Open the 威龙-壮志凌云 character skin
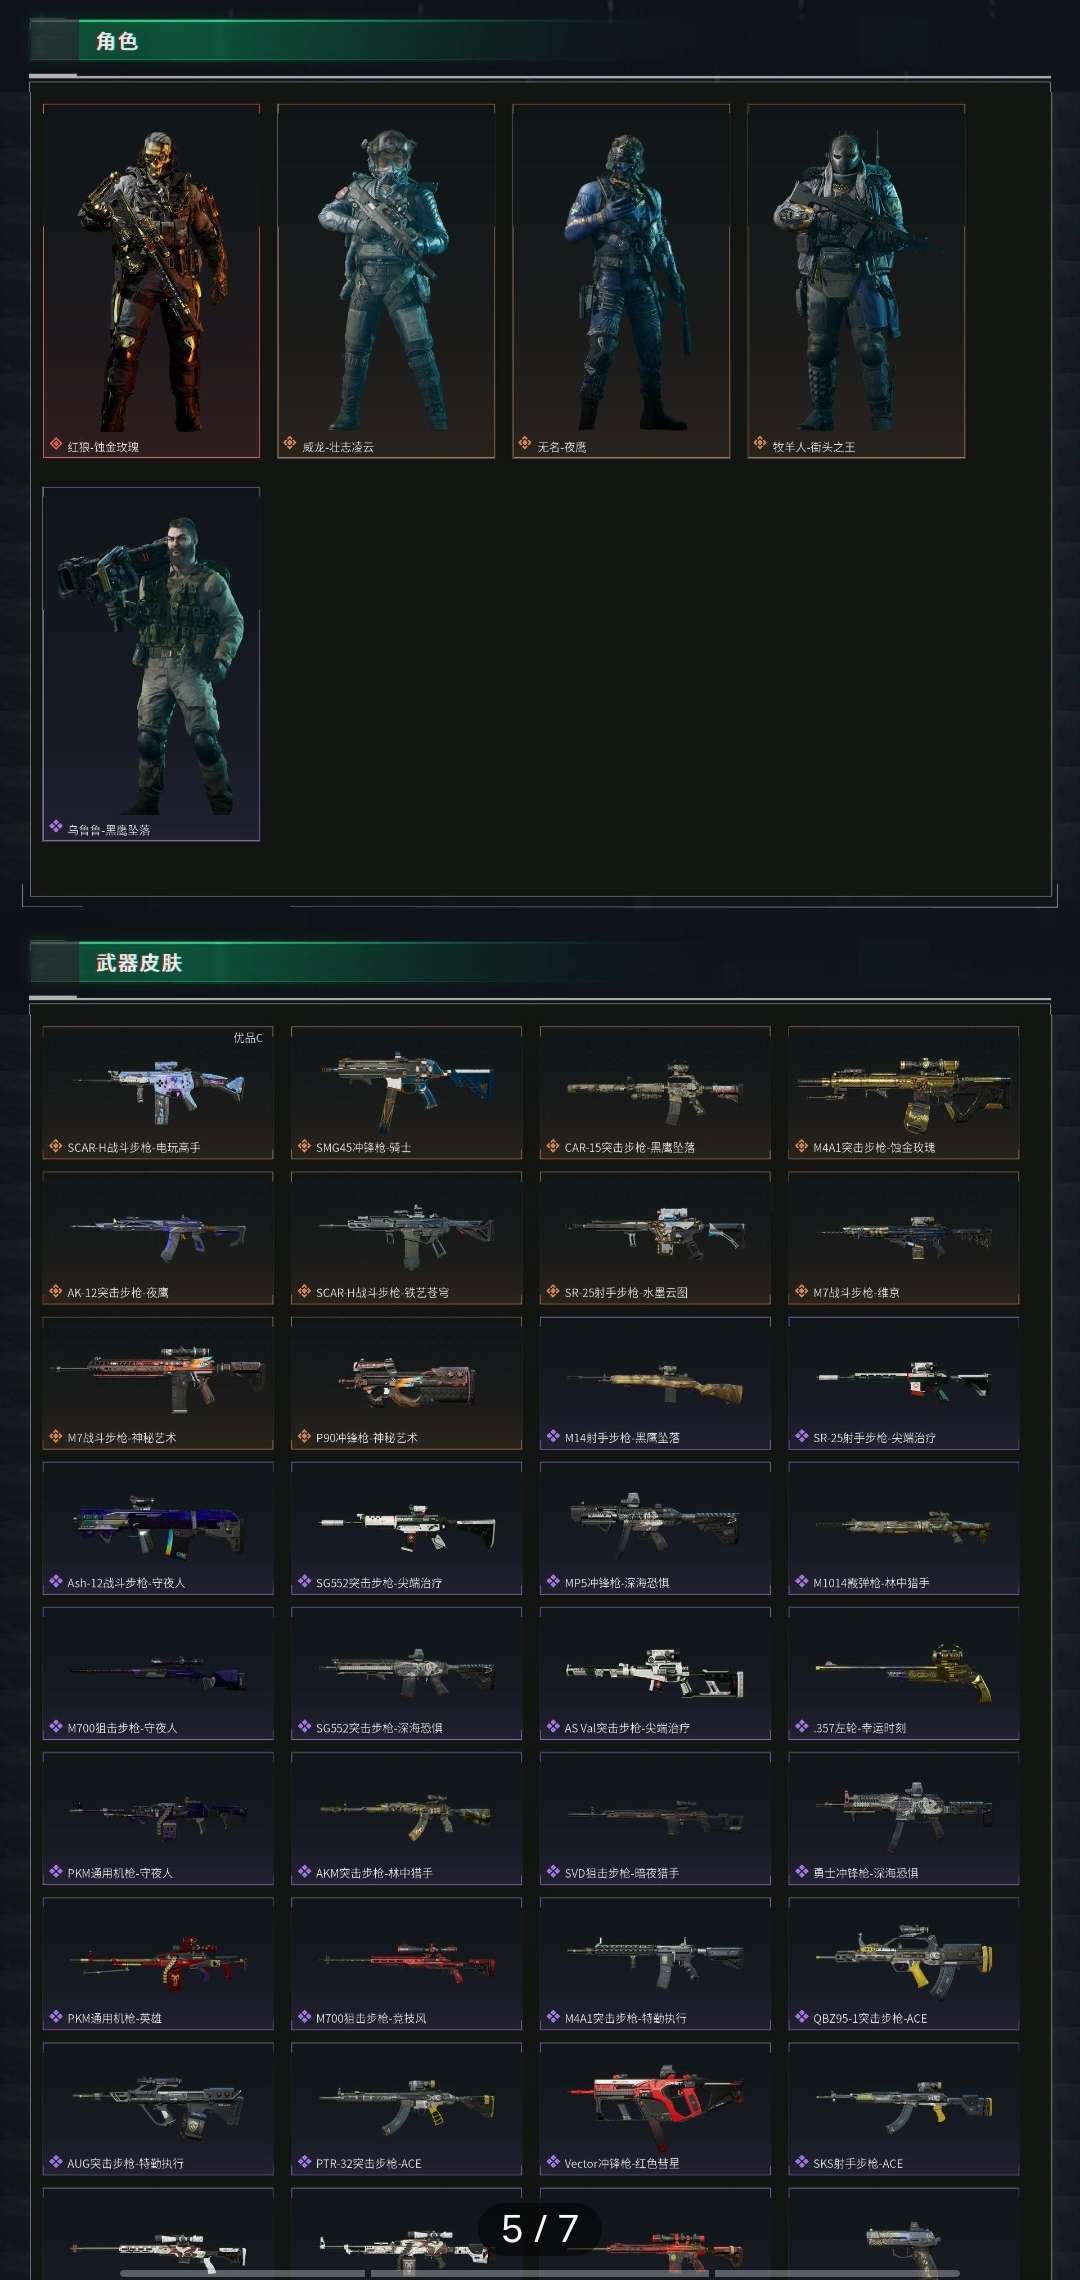Viewport: 1080px width, 2280px height. click(386, 281)
